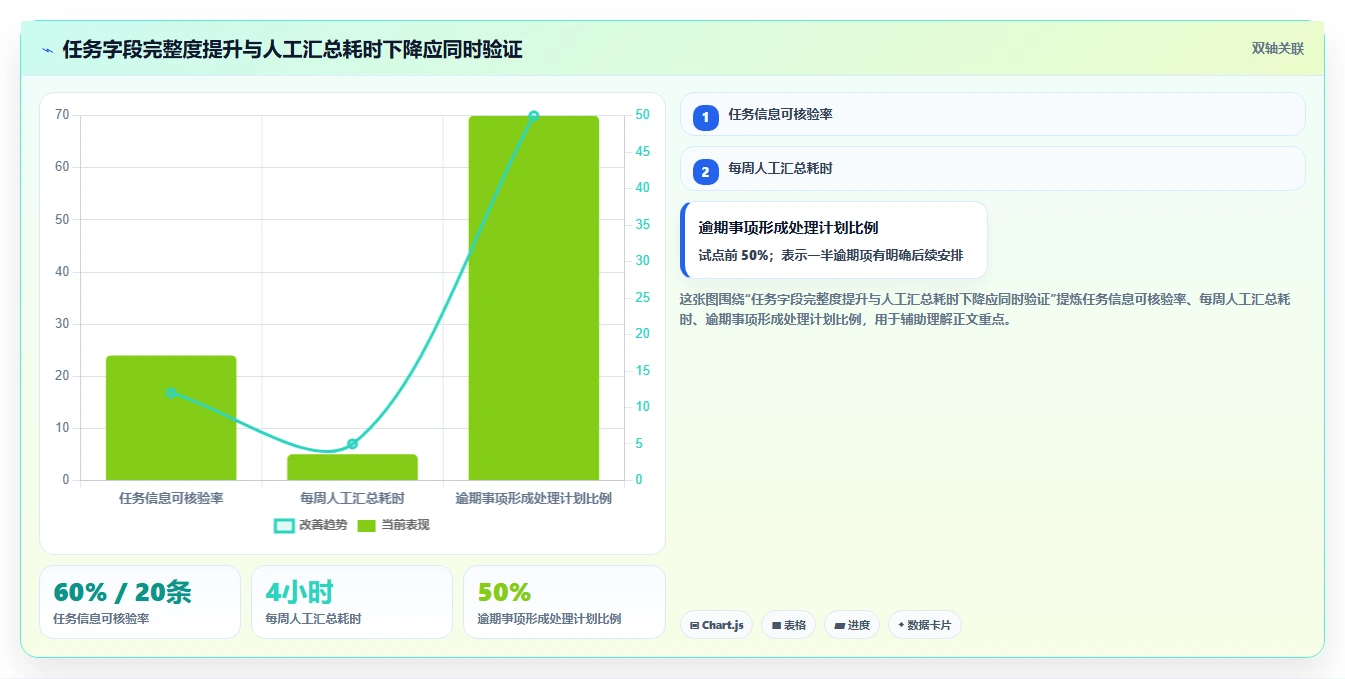Open the 逾期事项形成处理计划比例 detail card

click(834, 240)
